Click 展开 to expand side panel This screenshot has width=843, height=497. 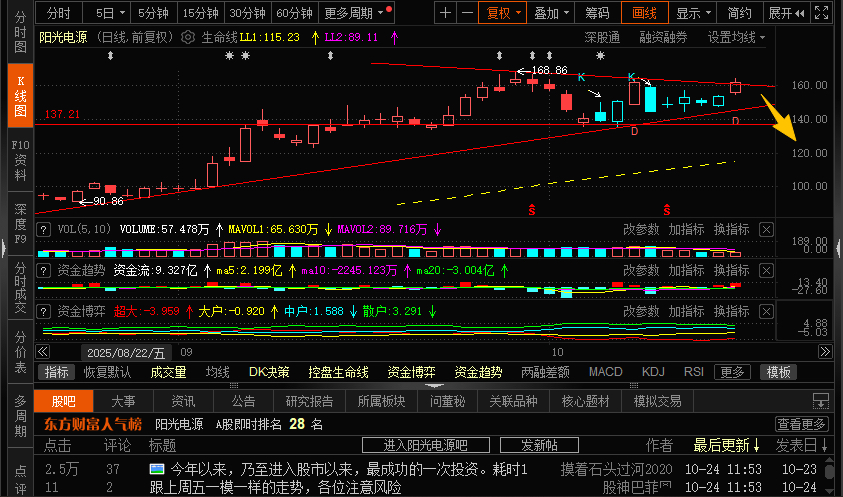[786, 12]
